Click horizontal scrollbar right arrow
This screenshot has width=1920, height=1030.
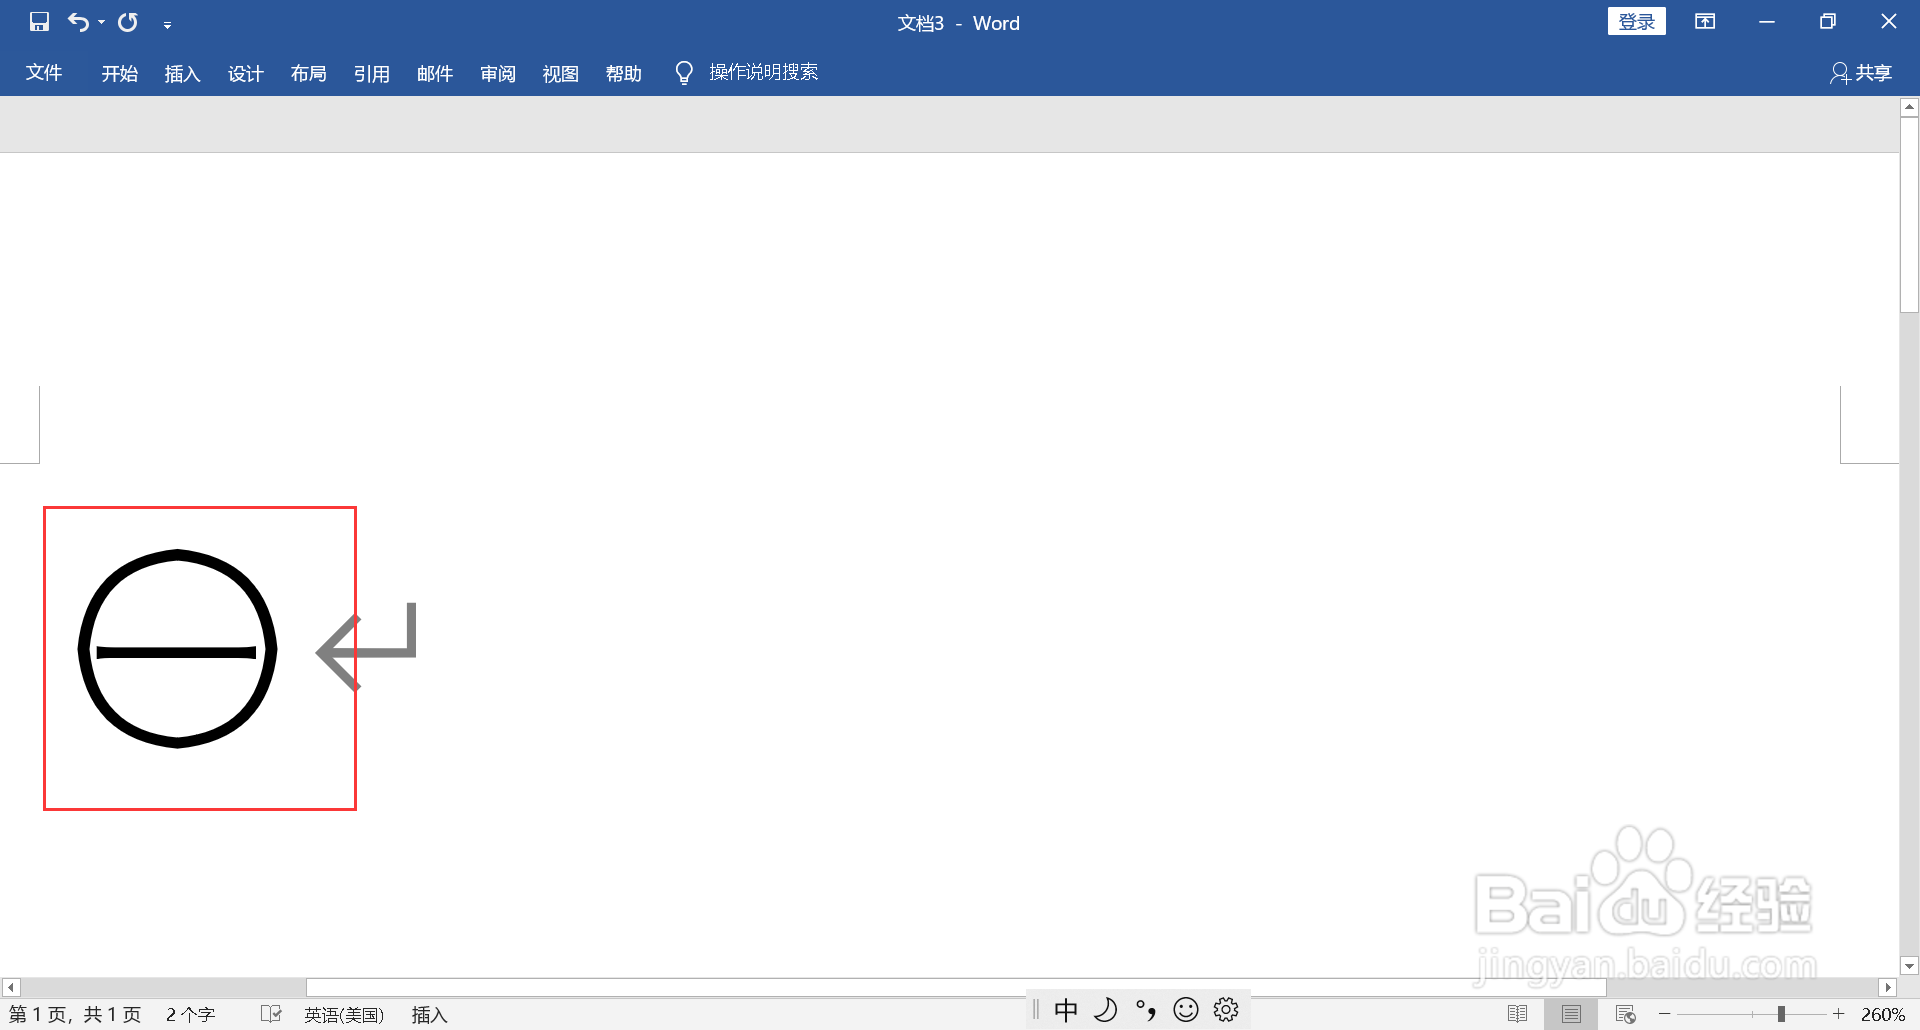(x=1888, y=987)
